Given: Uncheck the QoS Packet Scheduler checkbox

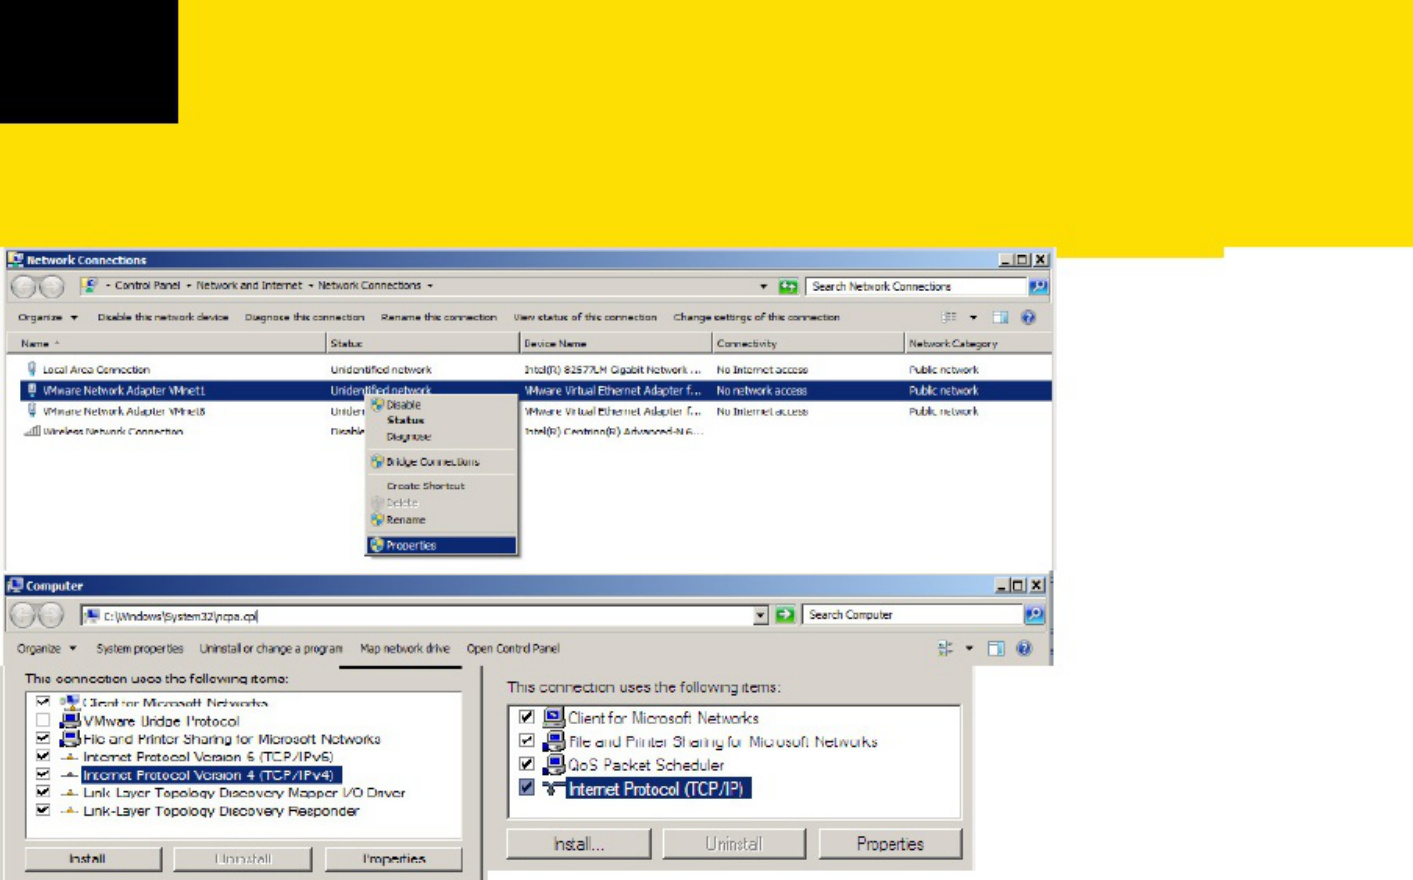Looking at the screenshot, I should 527,765.
